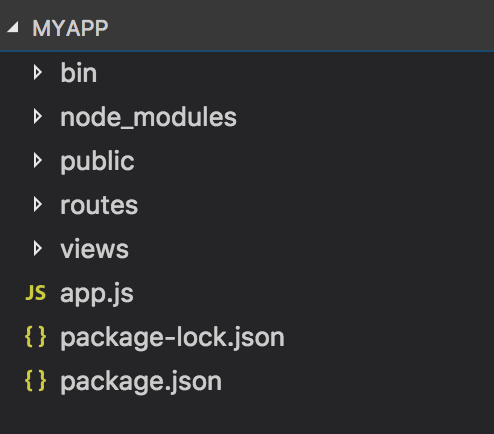Select the public folder name
The image size is (494, 434).
click(97, 162)
